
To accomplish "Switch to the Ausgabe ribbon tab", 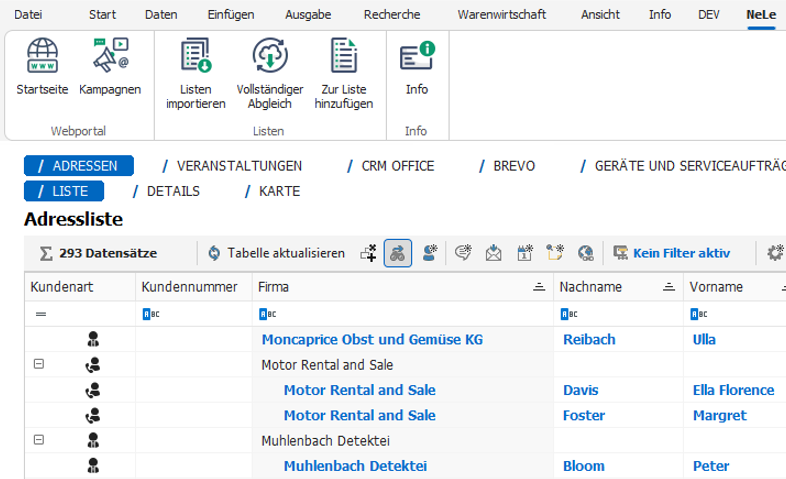I will pyautogui.click(x=308, y=15).
